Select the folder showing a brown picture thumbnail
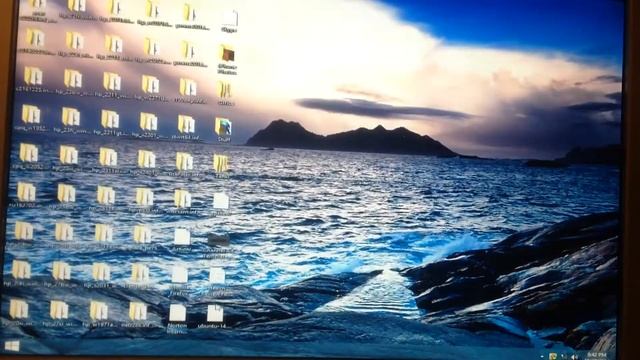Viewport: 640px width, 360px height. [227, 54]
